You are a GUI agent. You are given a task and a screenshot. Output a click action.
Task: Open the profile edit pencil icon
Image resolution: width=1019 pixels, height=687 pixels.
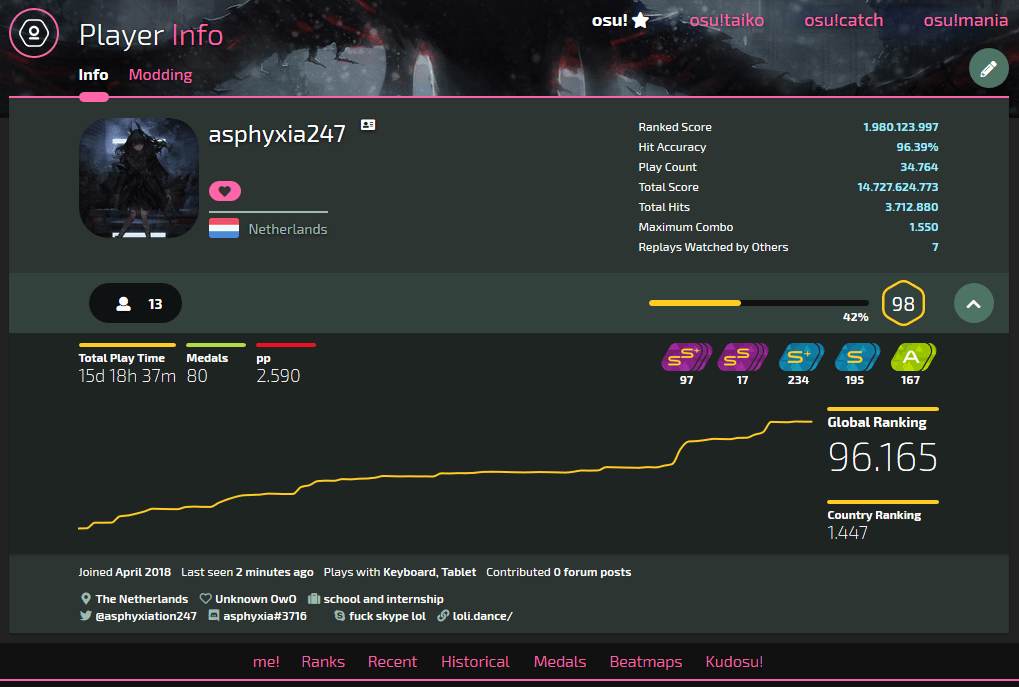click(987, 68)
